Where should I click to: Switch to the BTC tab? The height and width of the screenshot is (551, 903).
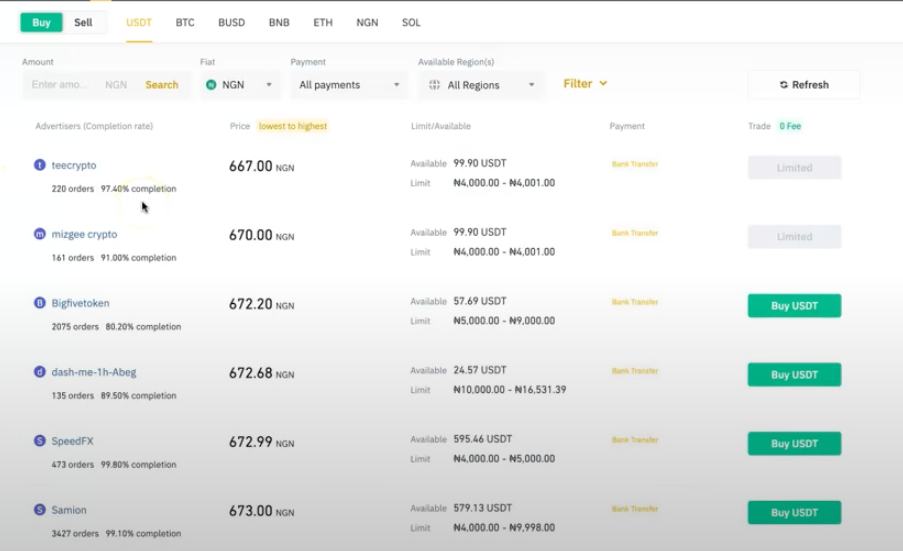coord(185,22)
